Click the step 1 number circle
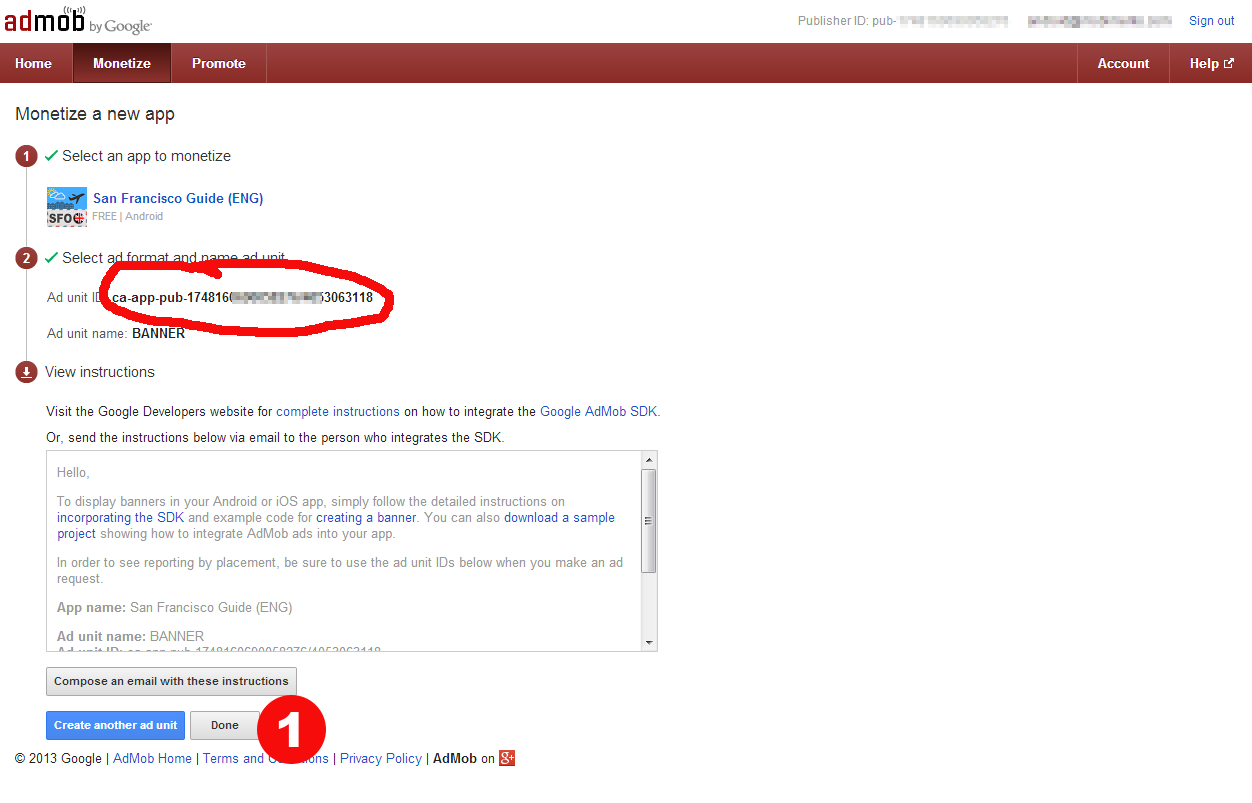This screenshot has width=1252, height=803. 26,156
